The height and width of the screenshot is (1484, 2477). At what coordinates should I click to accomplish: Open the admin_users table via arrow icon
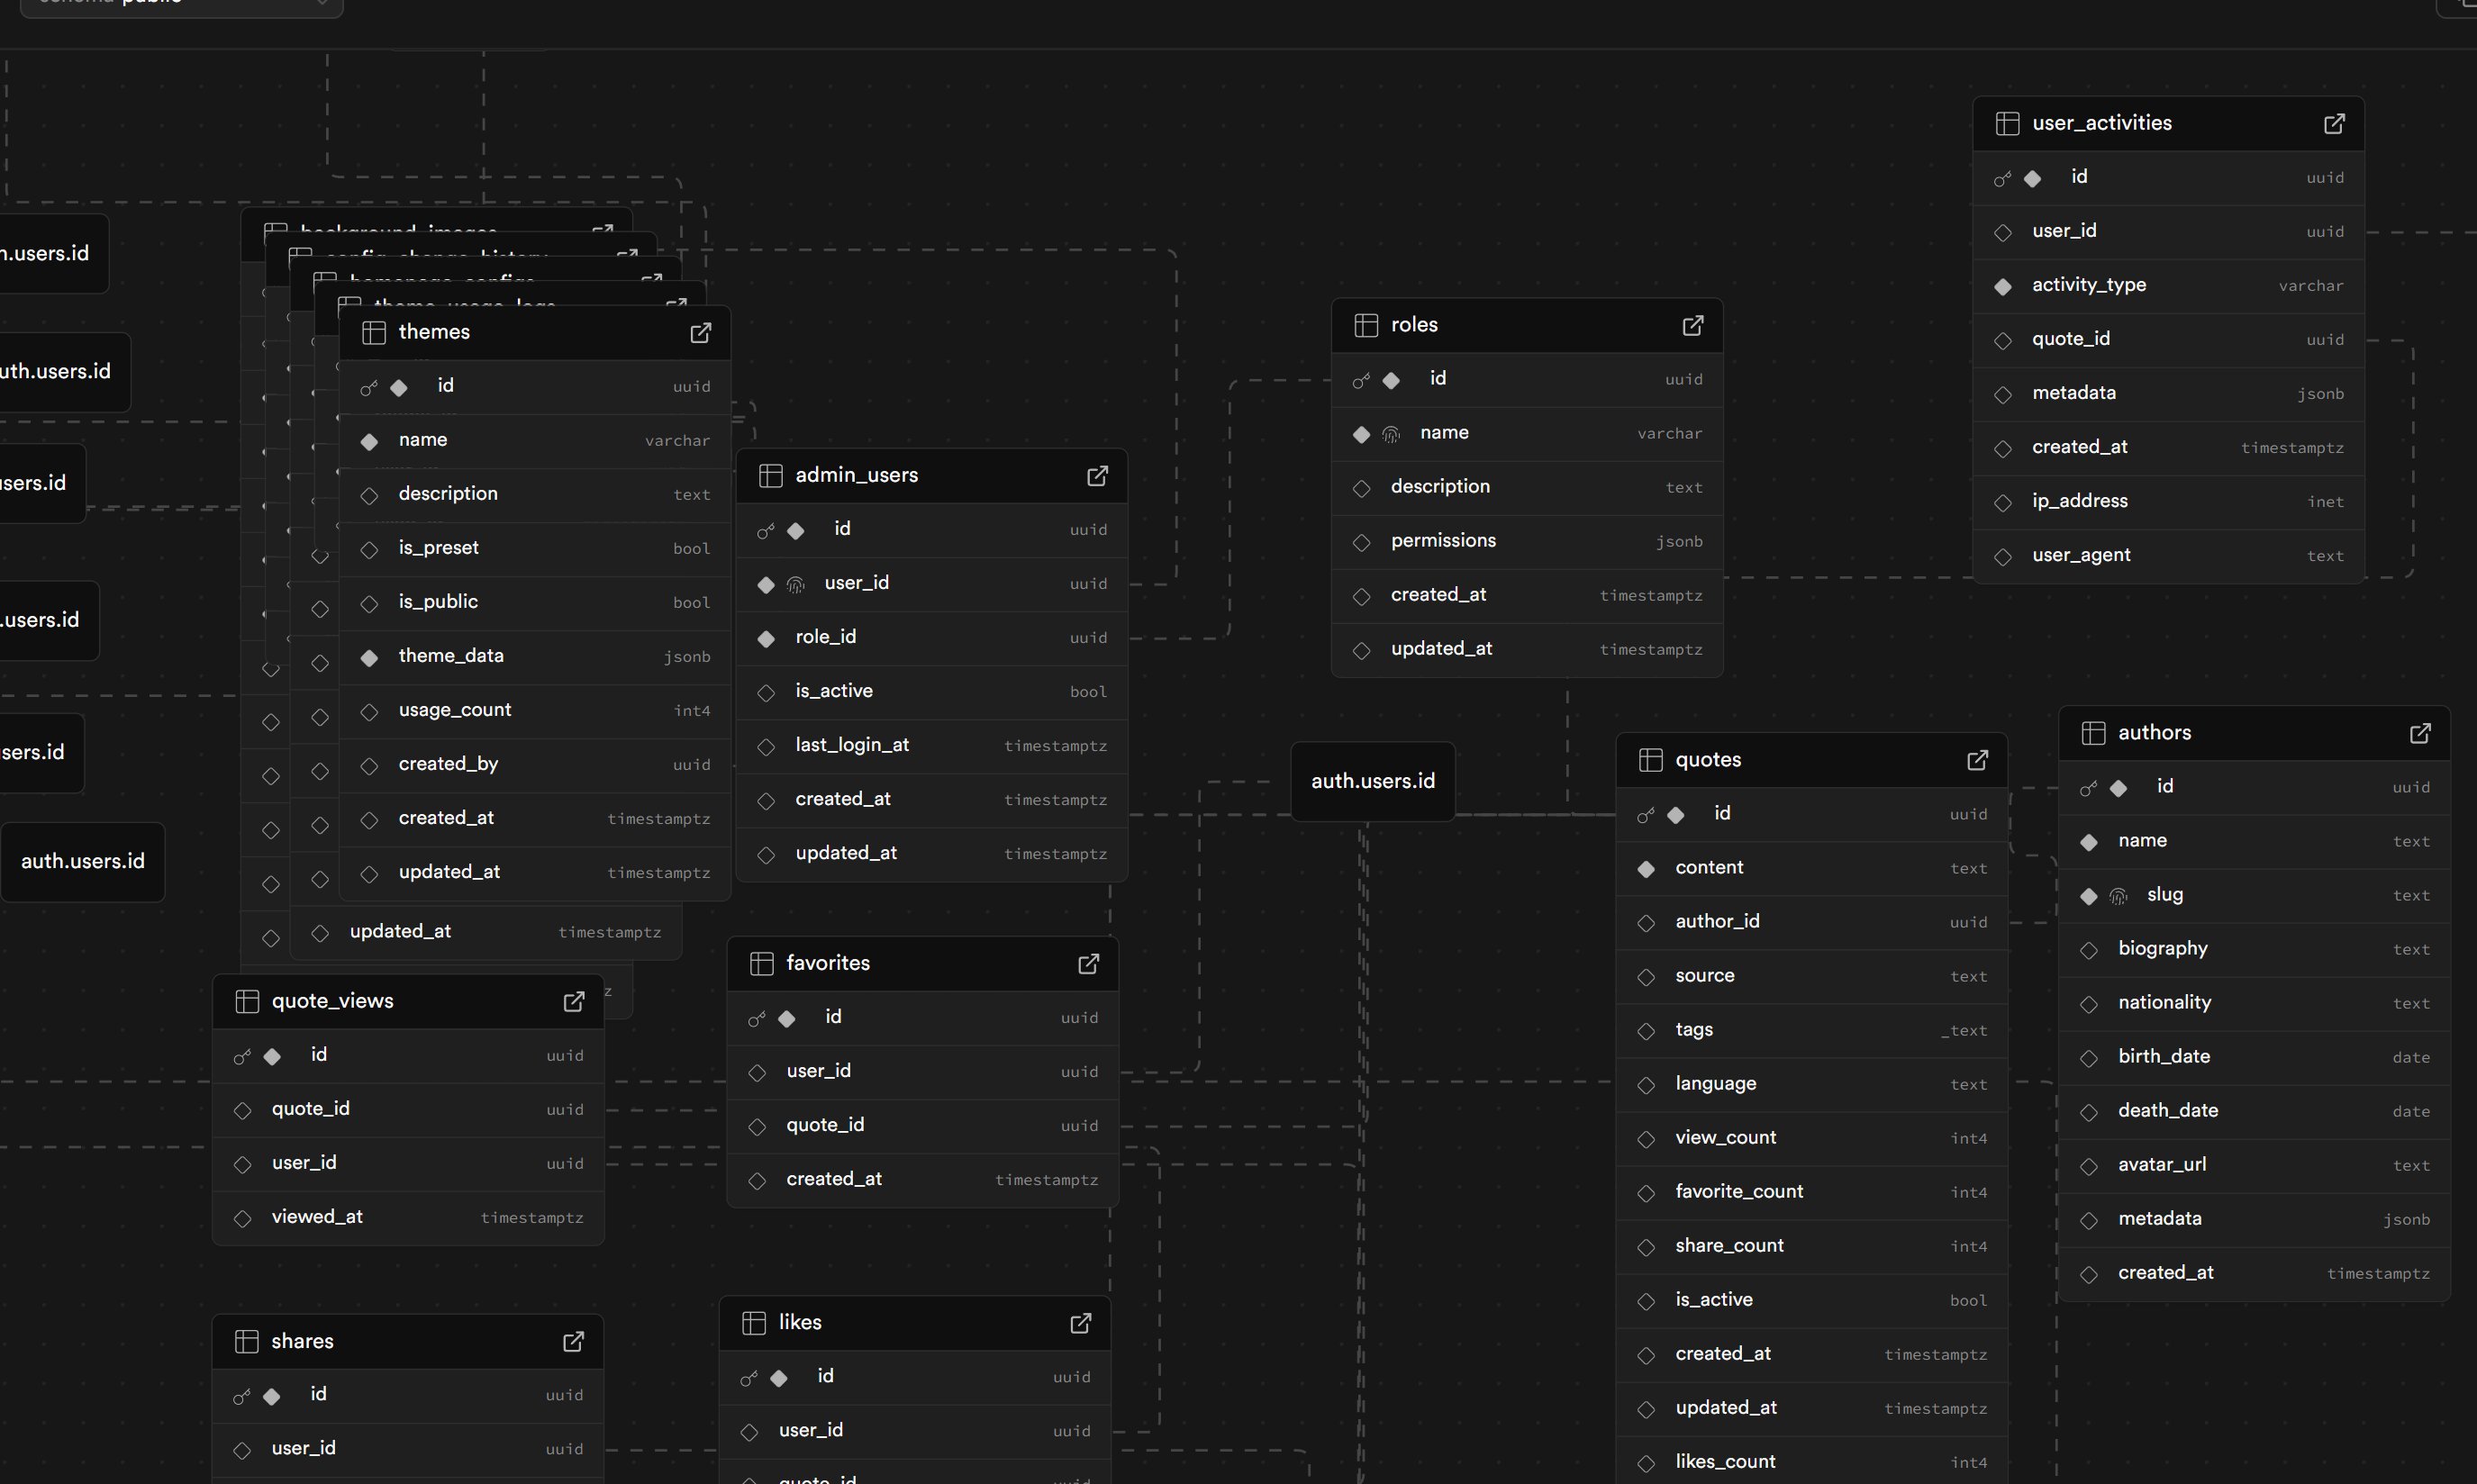pos(1097,475)
